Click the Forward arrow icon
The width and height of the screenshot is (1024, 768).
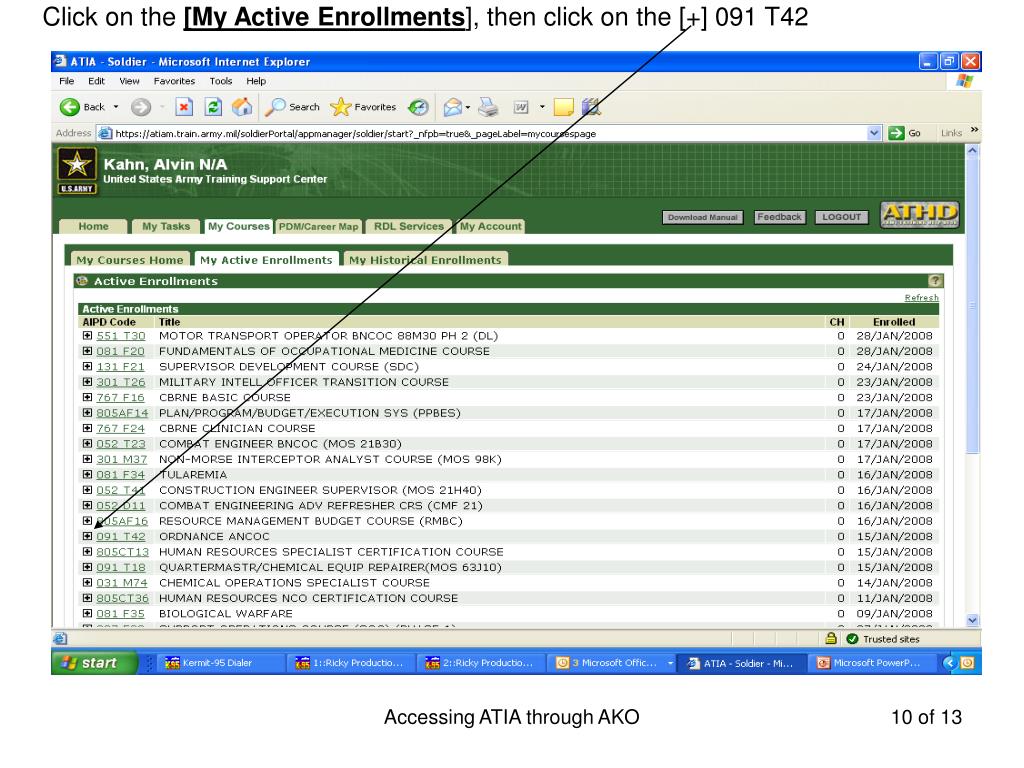click(140, 106)
